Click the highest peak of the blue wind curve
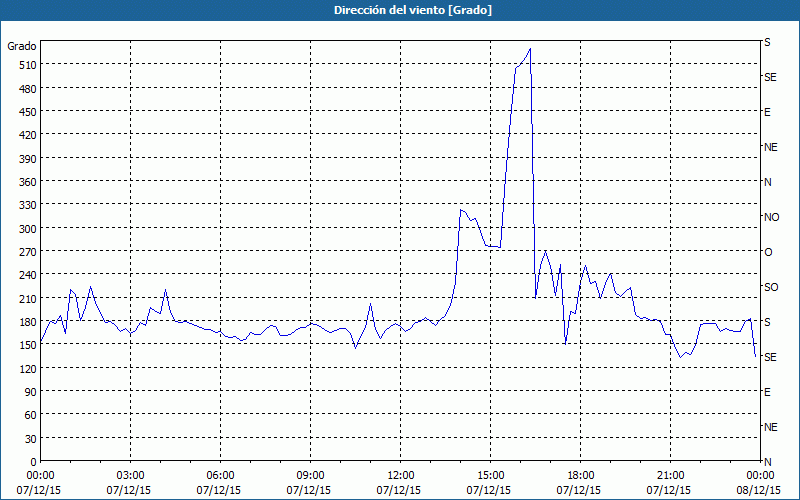The image size is (800, 500). click(x=531, y=49)
